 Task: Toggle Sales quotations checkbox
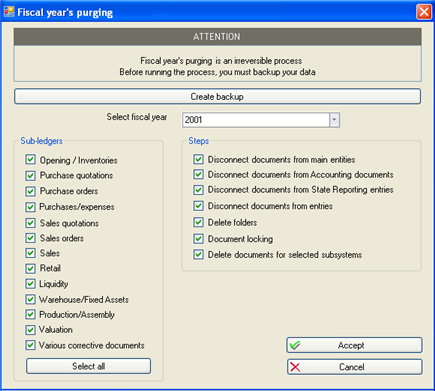(x=31, y=223)
